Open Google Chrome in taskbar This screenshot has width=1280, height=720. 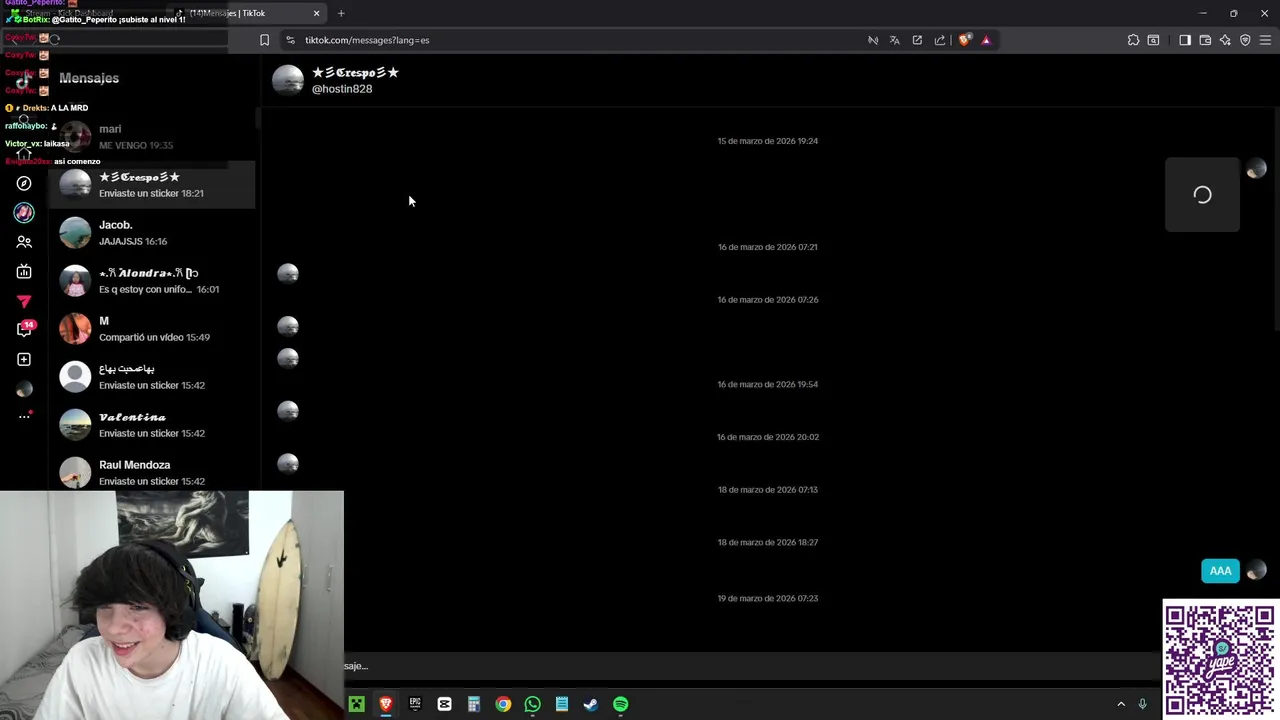503,704
